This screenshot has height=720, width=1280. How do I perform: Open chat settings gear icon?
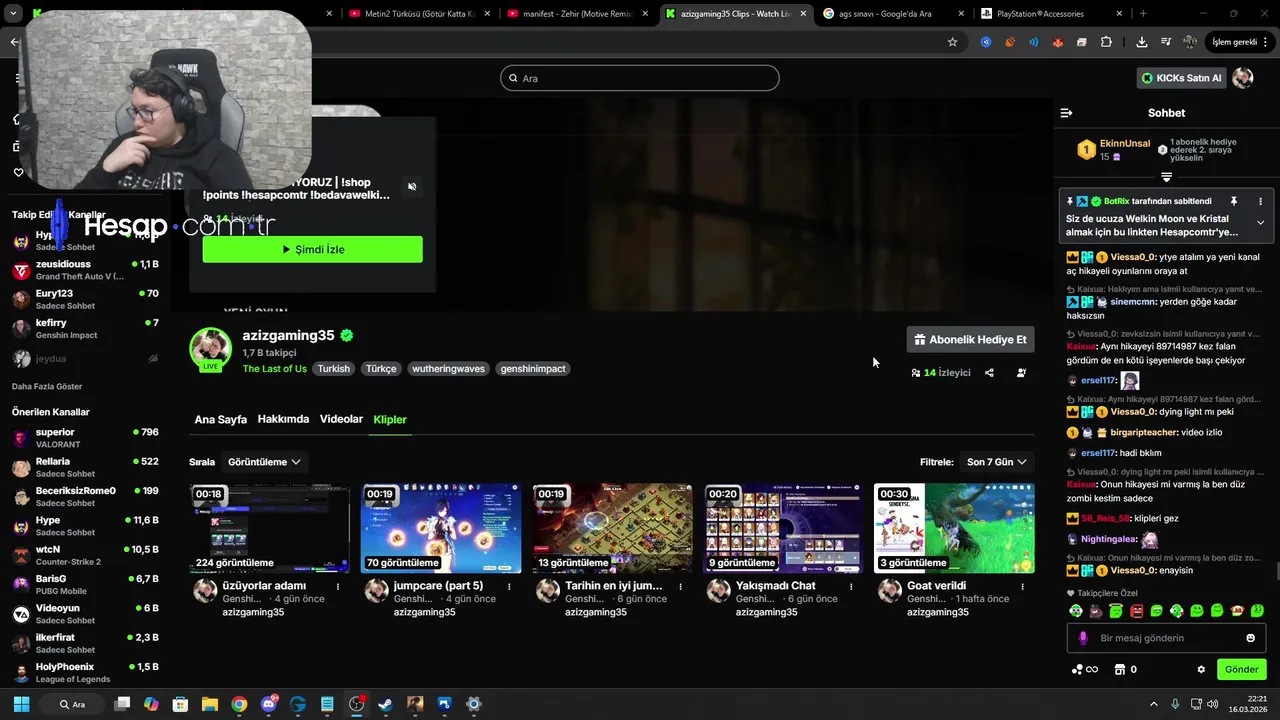(1201, 670)
